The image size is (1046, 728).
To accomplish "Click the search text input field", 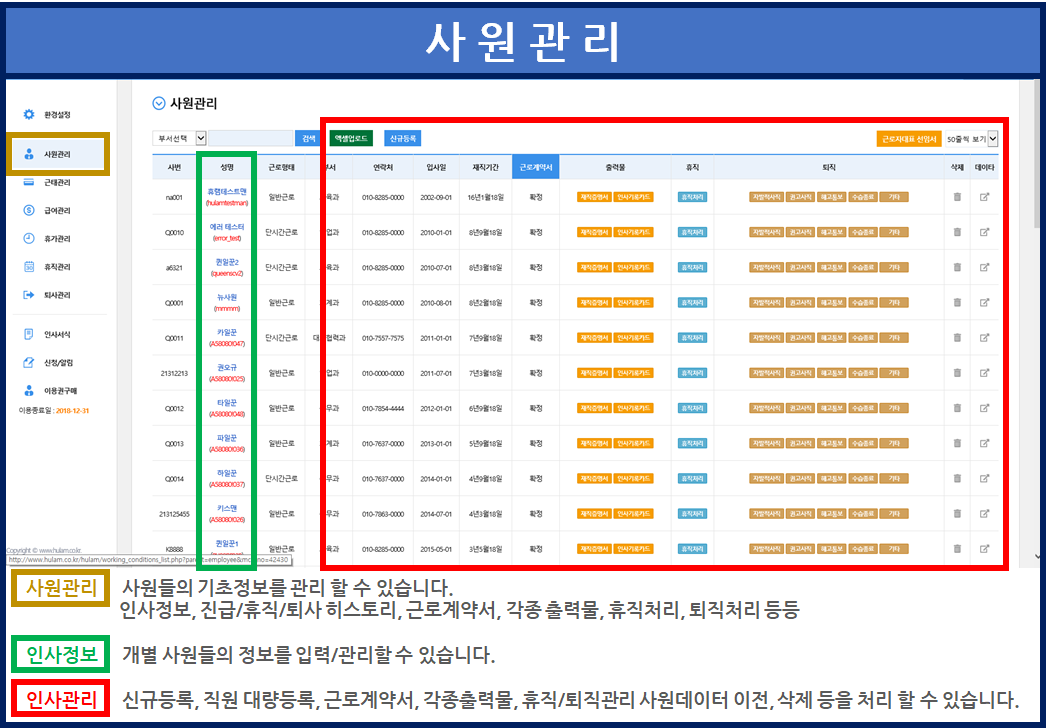I will [252, 138].
